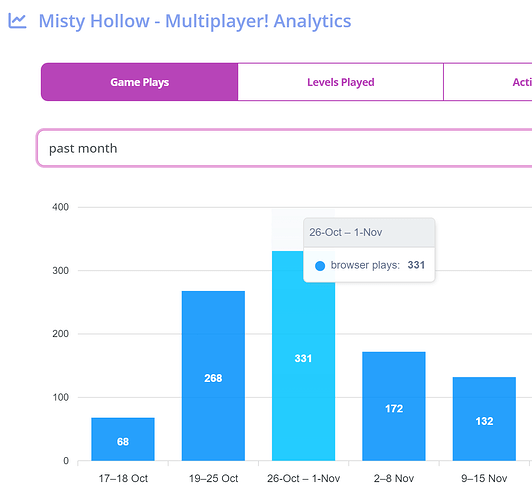Select the 19–25 Oct bar showing 268
Image resolution: width=532 pixels, height=500 pixels.
[x=213, y=376]
